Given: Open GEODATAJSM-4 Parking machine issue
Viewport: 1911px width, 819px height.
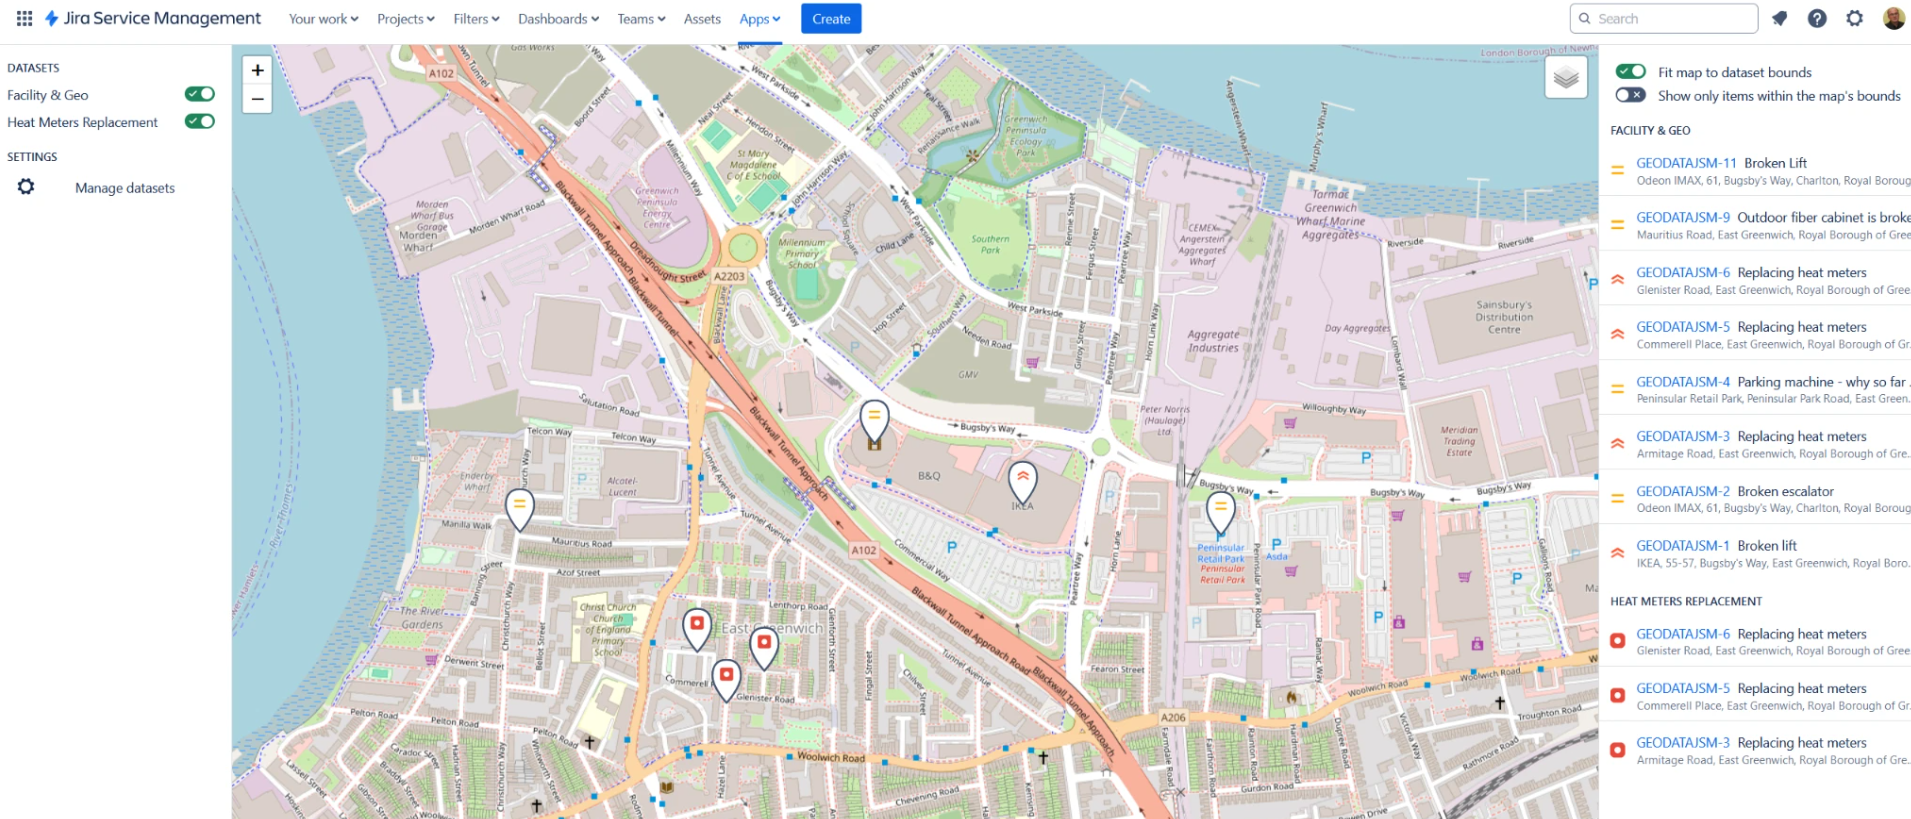Looking at the screenshot, I should pos(1773,382).
